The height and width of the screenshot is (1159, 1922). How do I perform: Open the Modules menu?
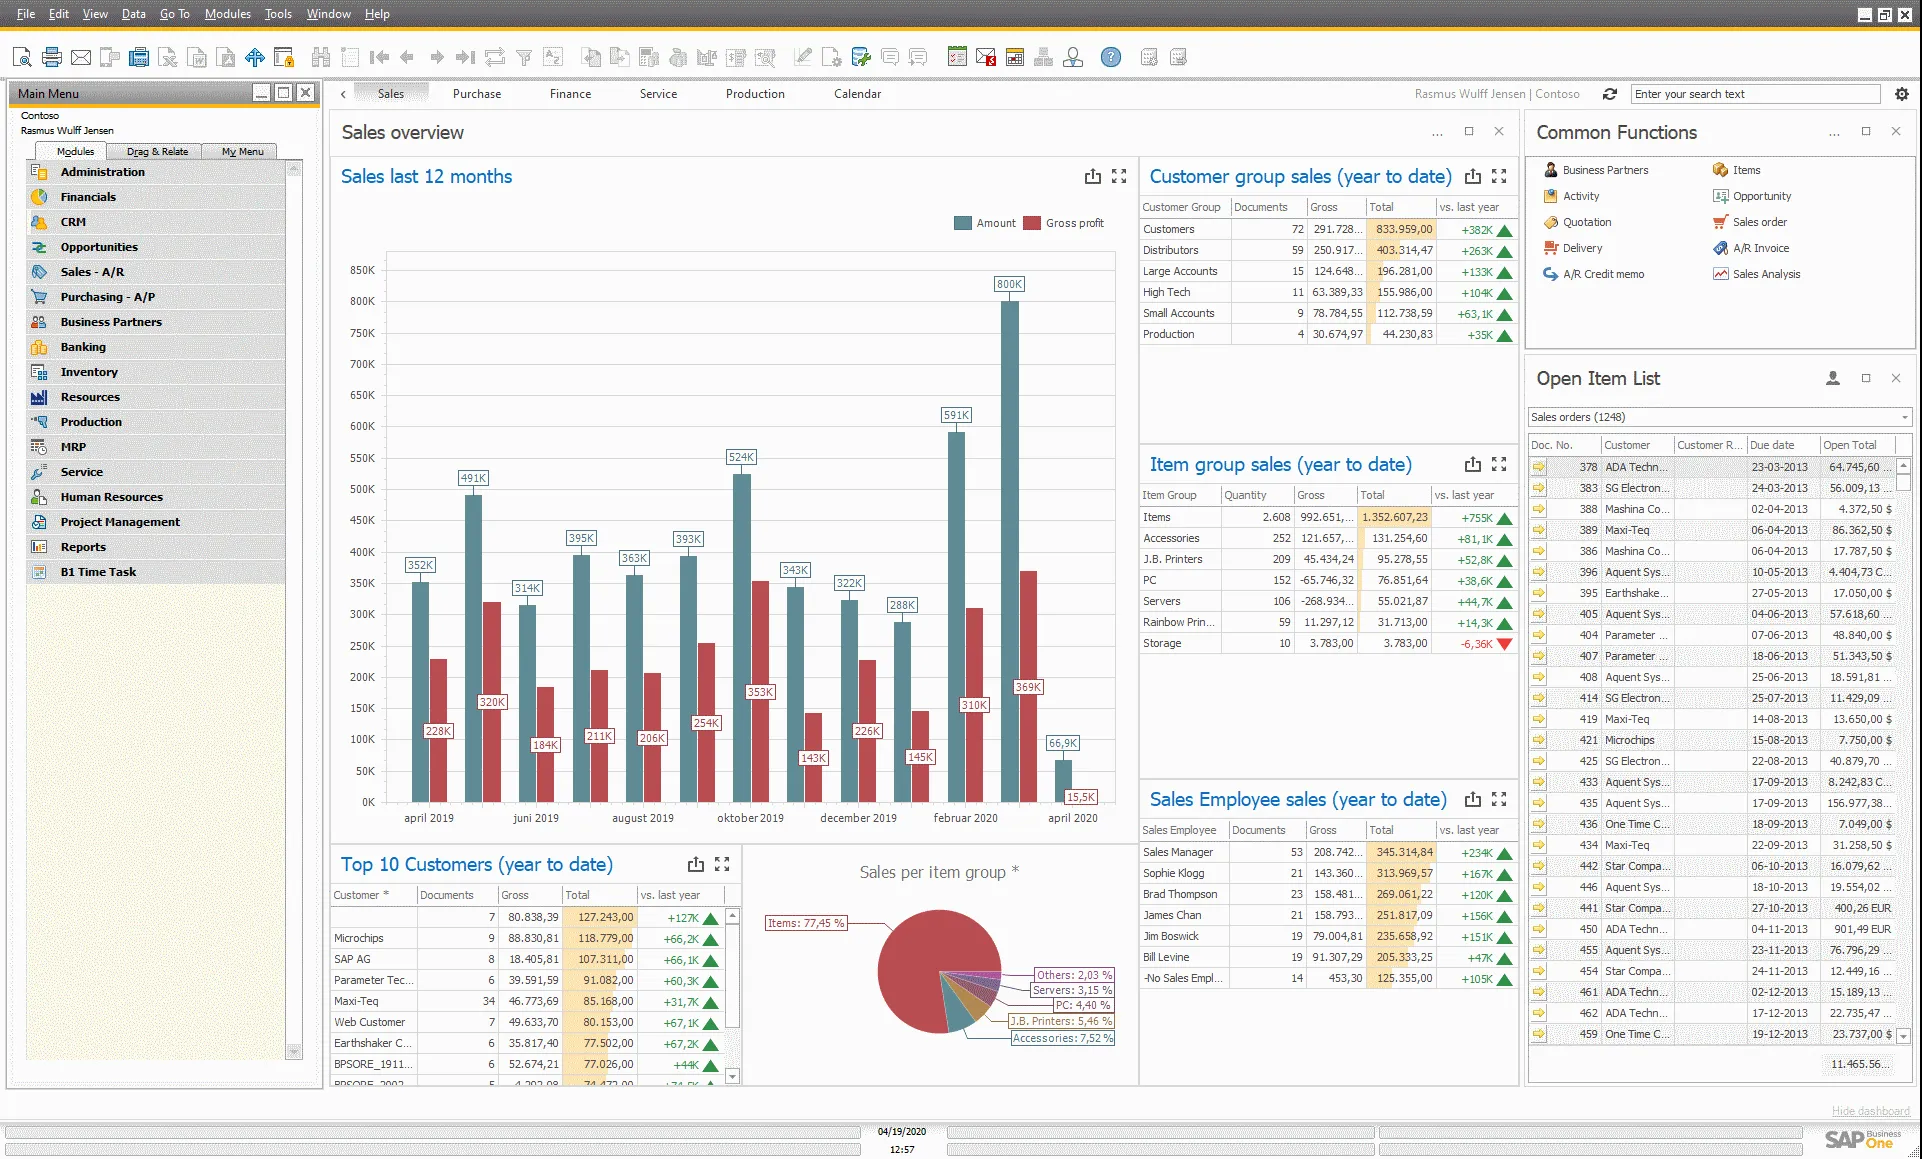[227, 14]
